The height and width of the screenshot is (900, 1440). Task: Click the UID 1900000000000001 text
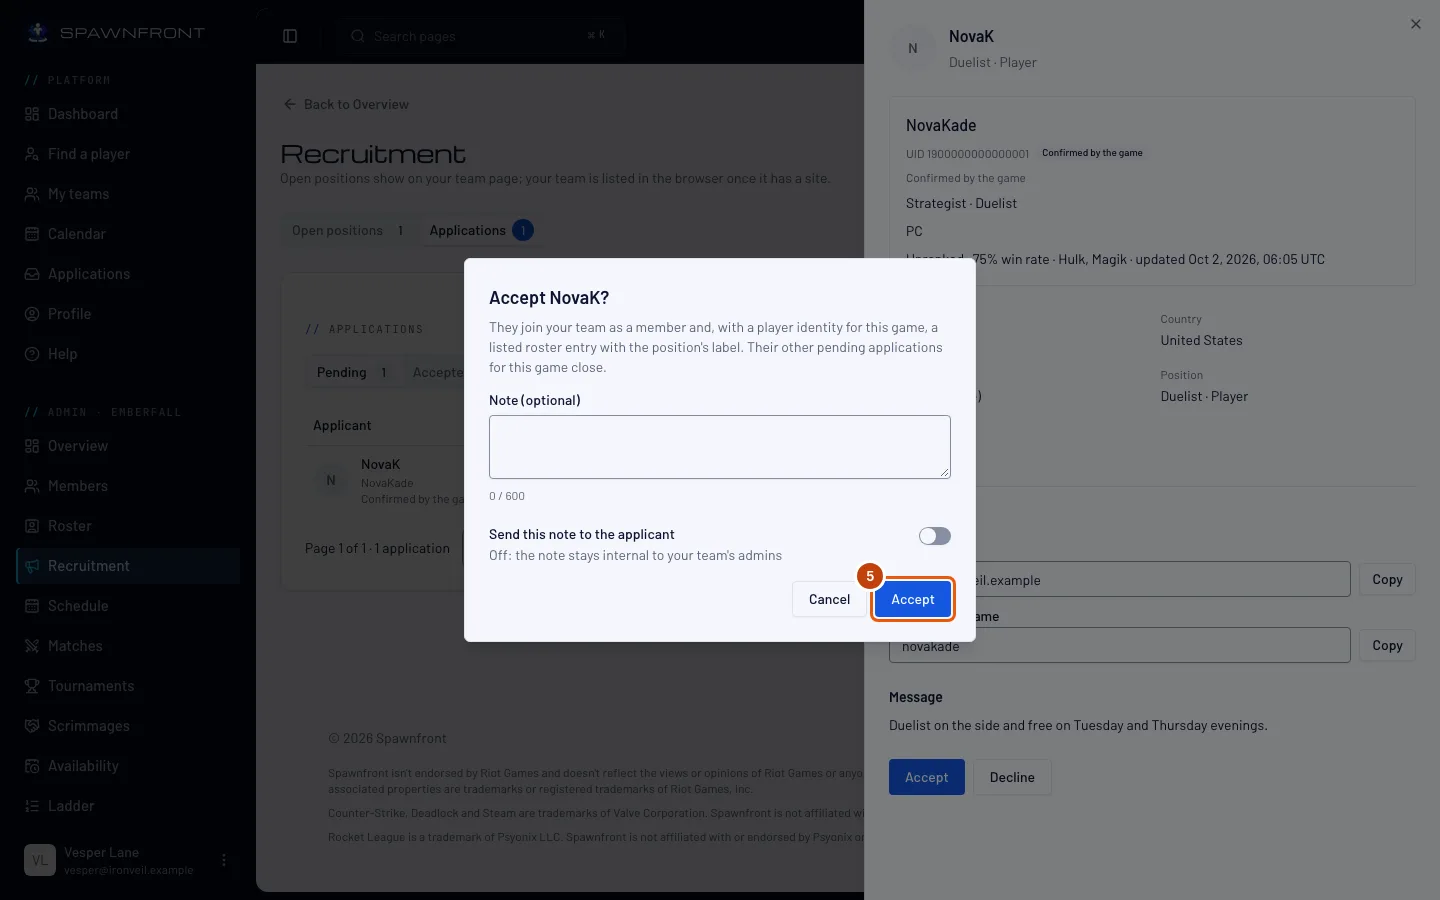pyautogui.click(x=967, y=154)
